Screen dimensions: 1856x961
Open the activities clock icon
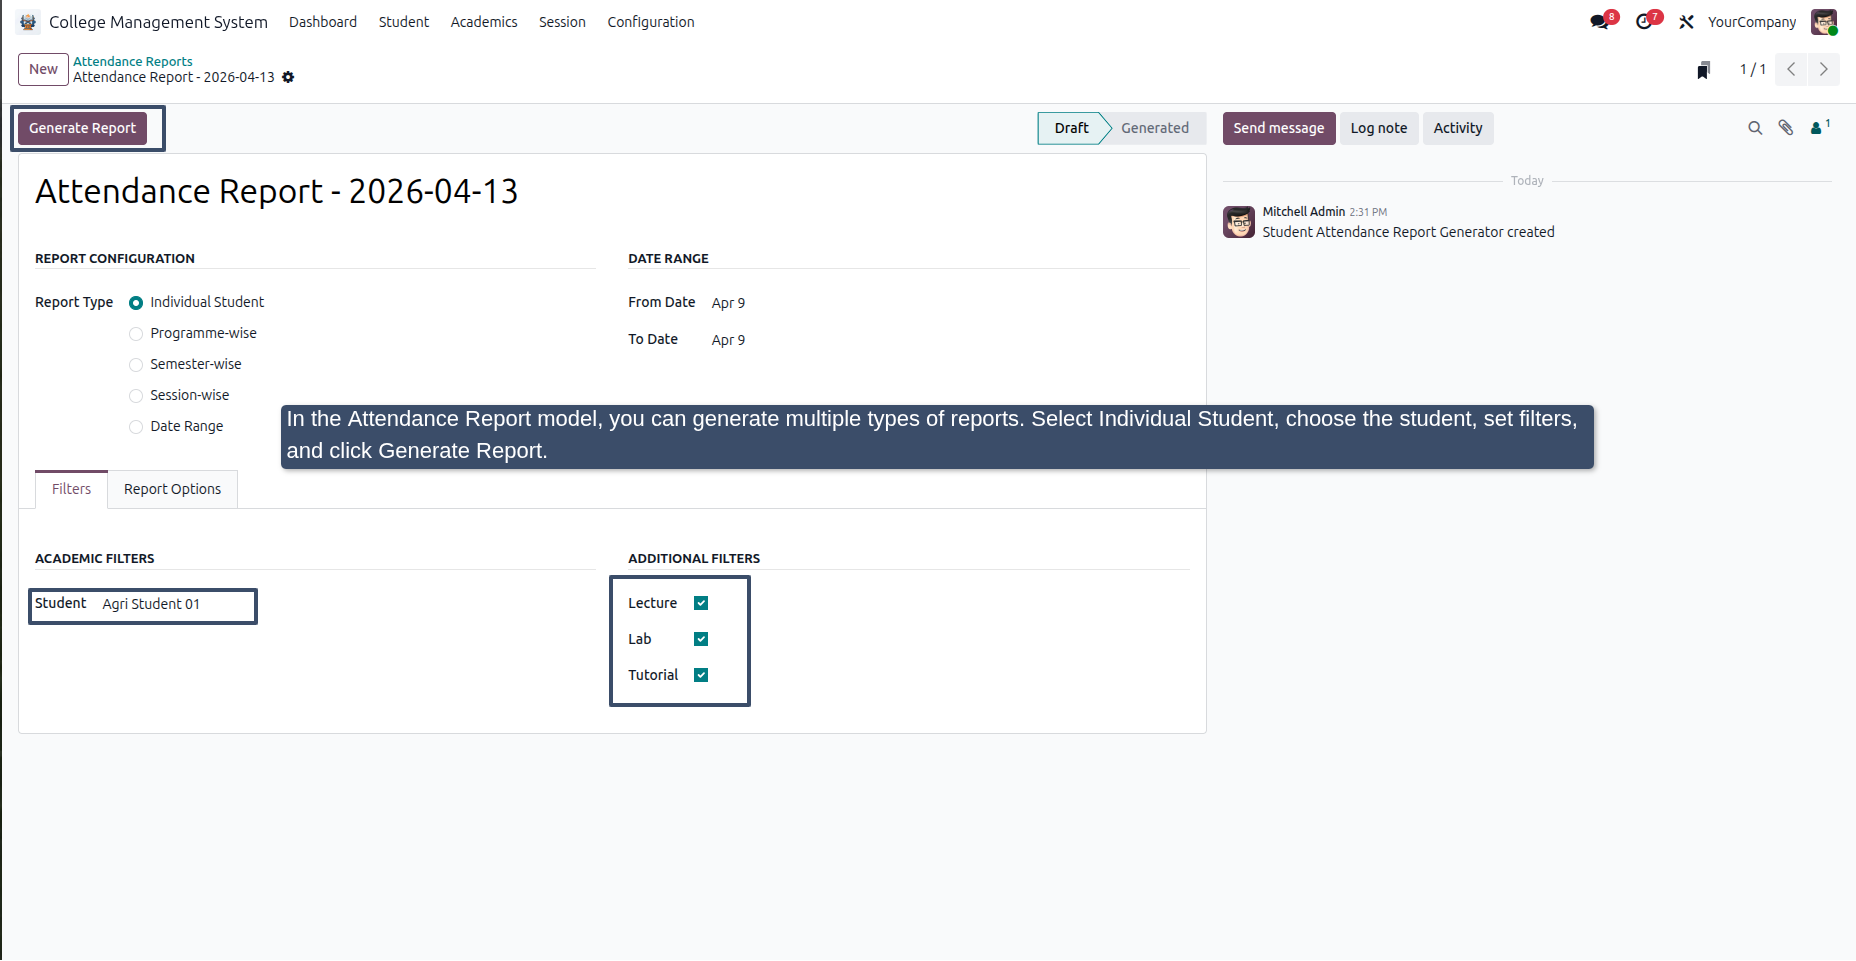1644,22
